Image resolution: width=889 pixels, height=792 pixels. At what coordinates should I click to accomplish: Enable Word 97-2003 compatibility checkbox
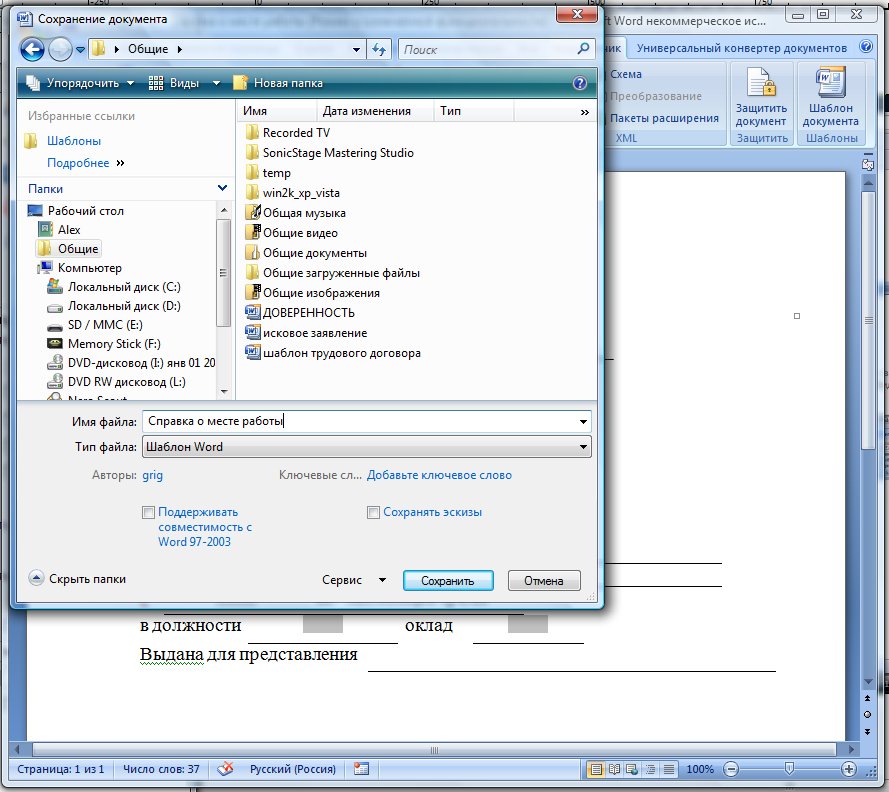[x=148, y=513]
